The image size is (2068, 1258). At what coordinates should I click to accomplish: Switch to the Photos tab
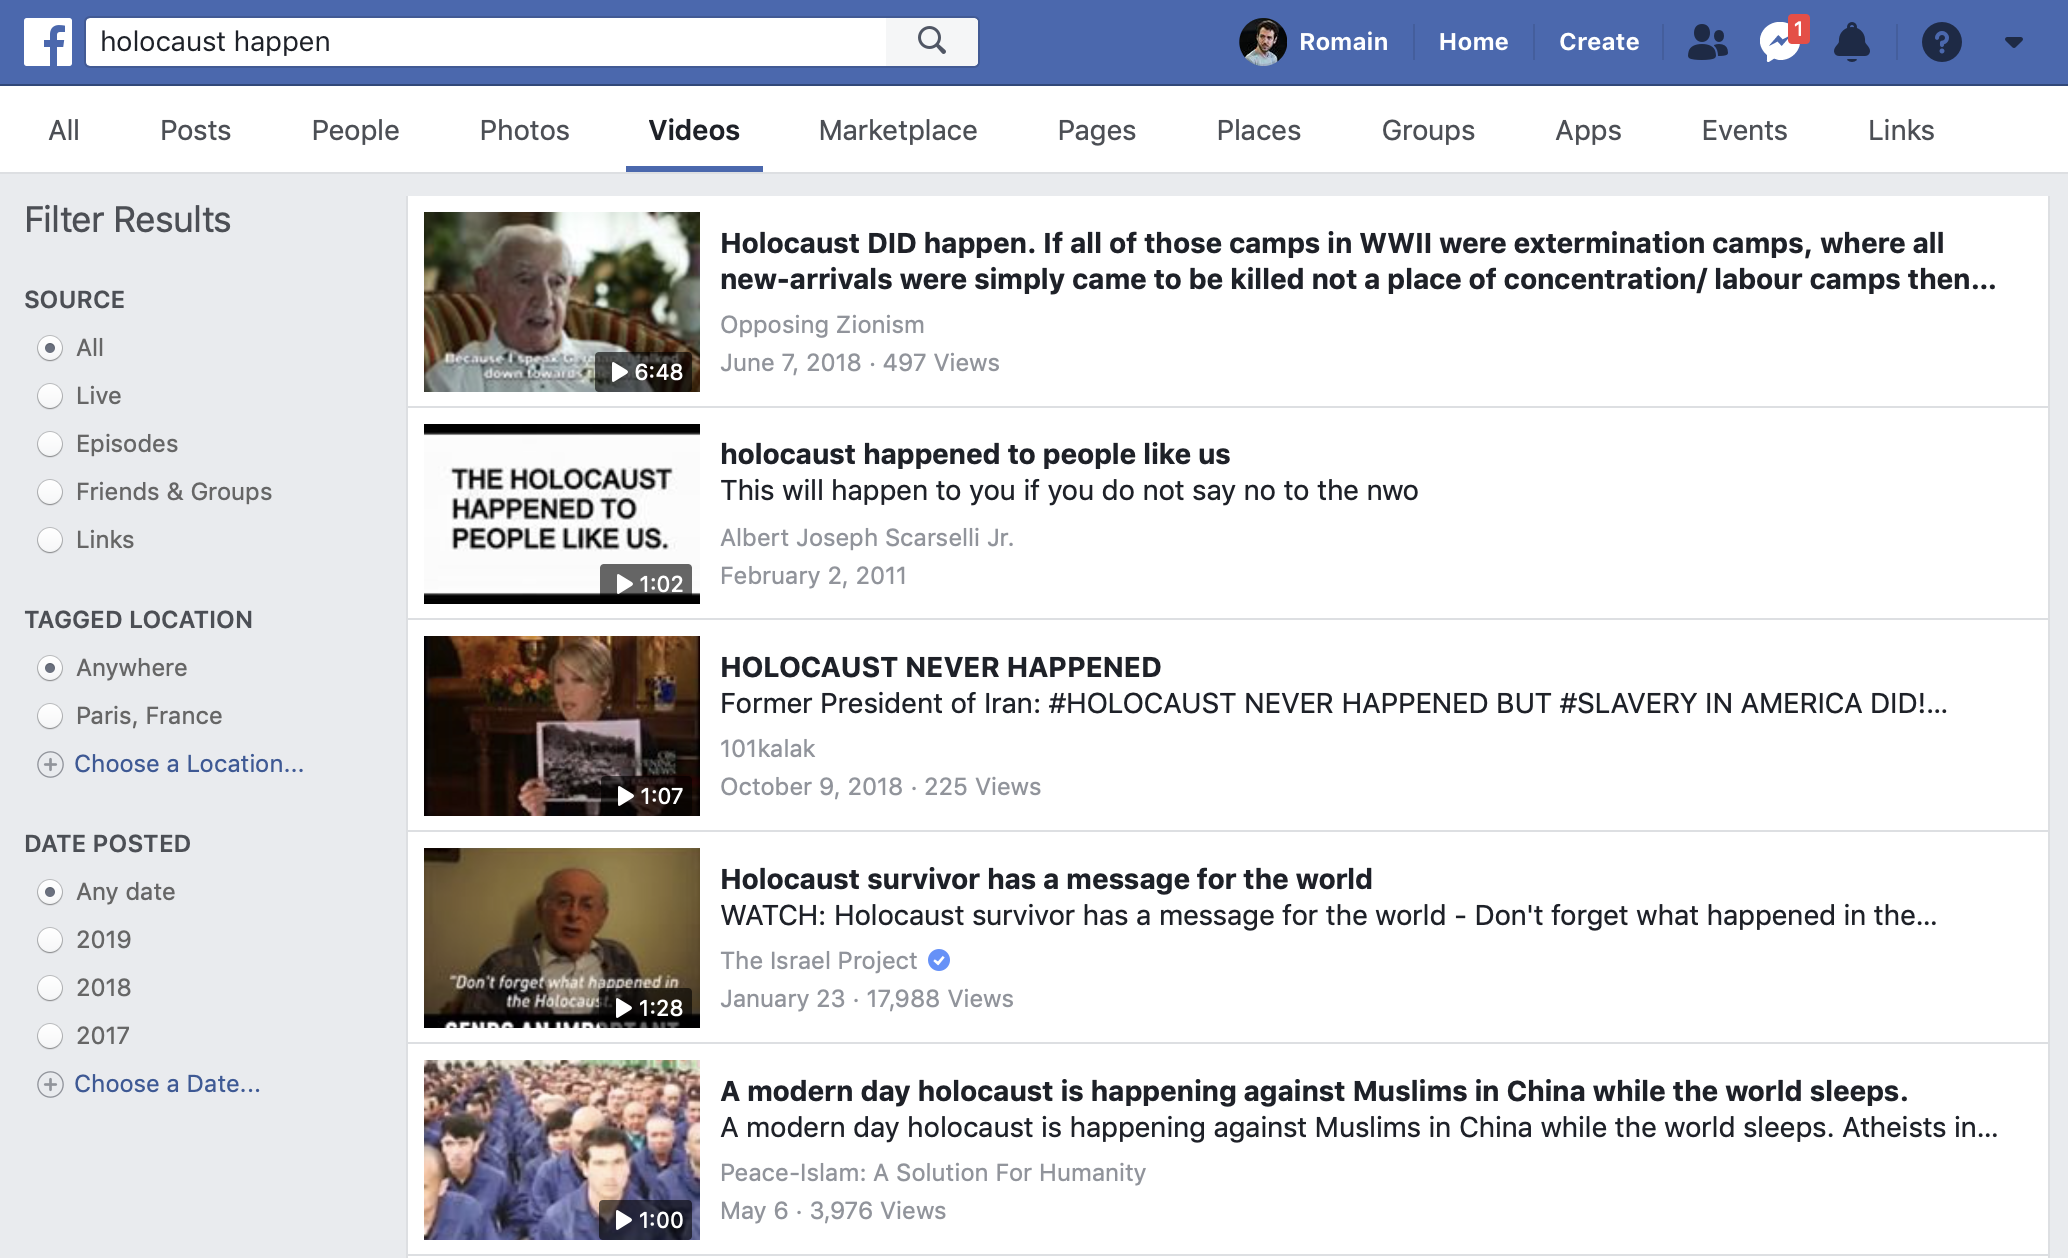(524, 130)
